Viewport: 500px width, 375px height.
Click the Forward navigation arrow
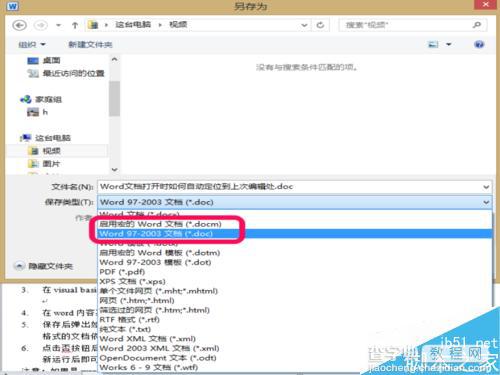(x=41, y=25)
